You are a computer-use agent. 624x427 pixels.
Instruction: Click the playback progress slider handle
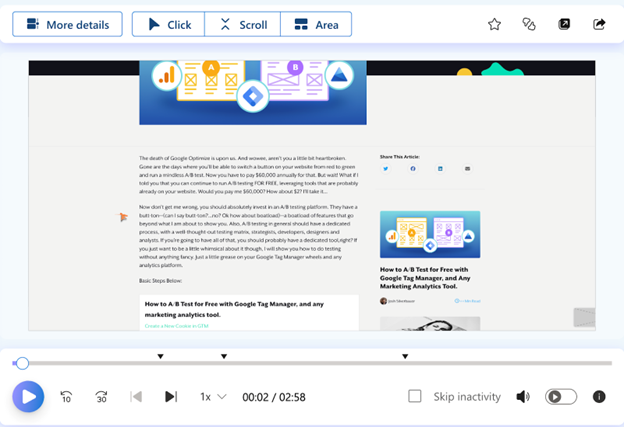click(22, 363)
